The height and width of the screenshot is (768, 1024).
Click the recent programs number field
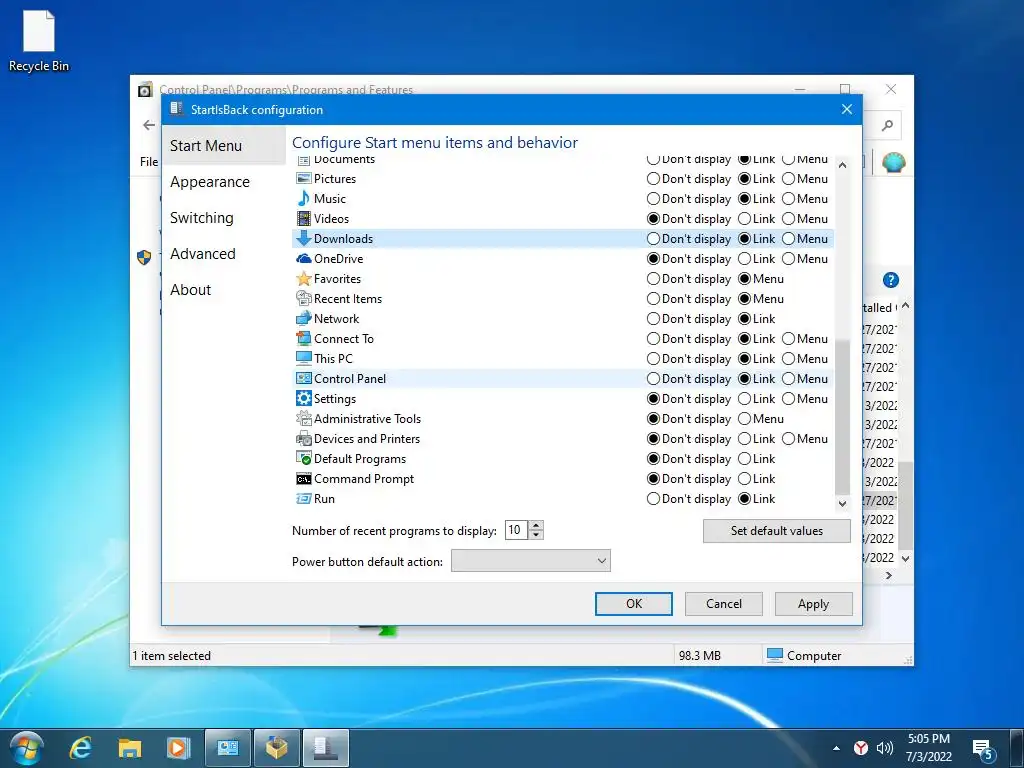(516, 530)
